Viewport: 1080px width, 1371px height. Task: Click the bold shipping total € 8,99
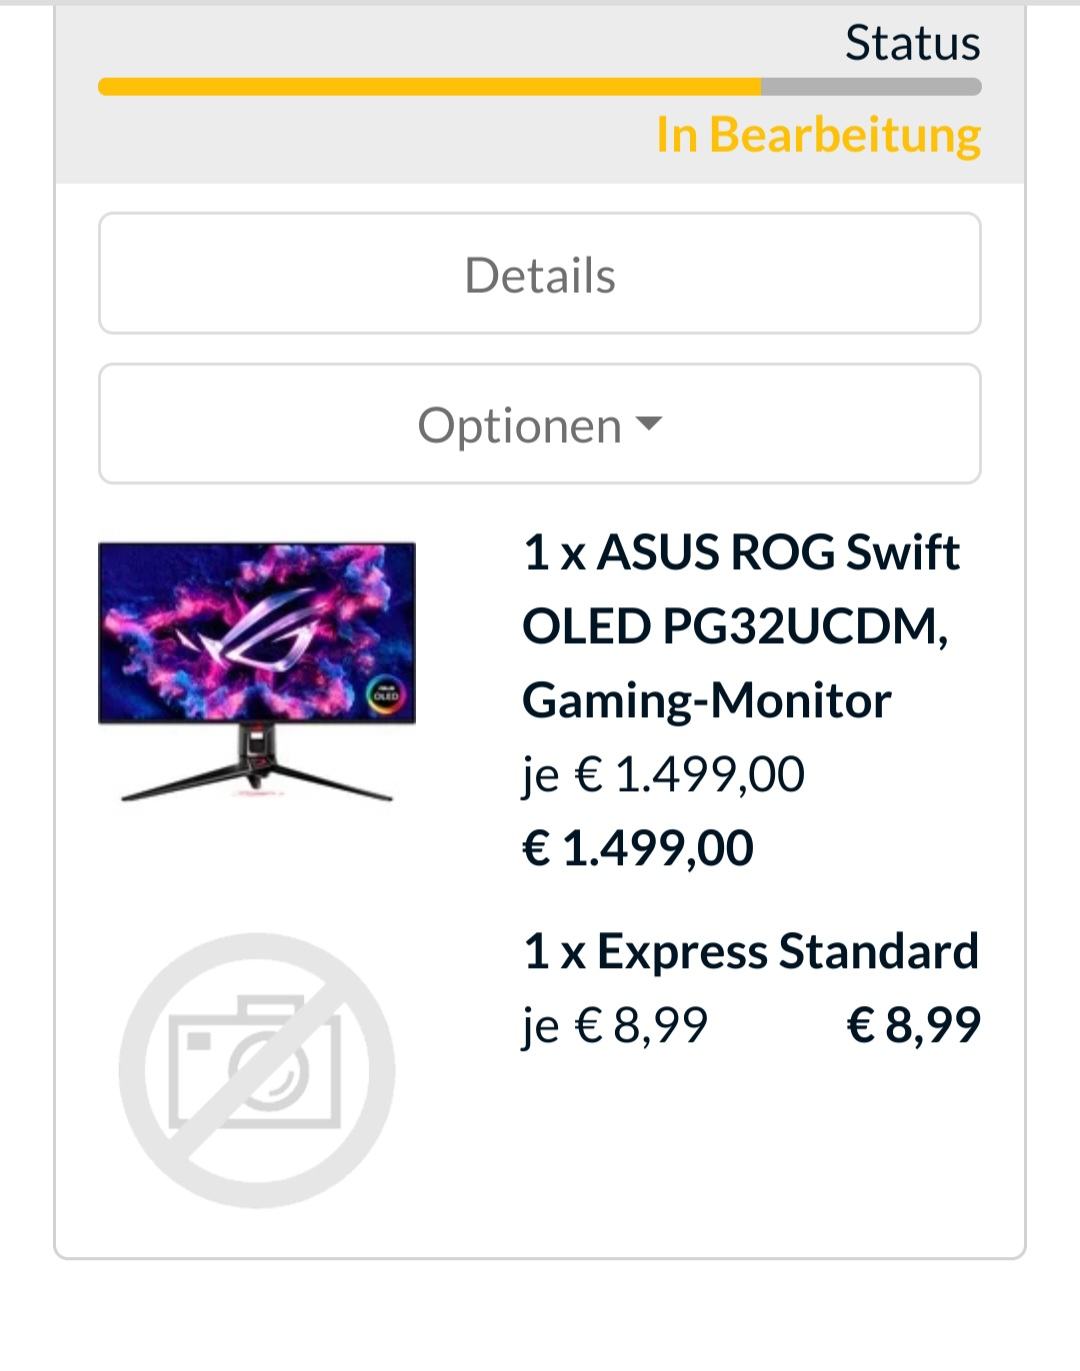click(914, 1025)
